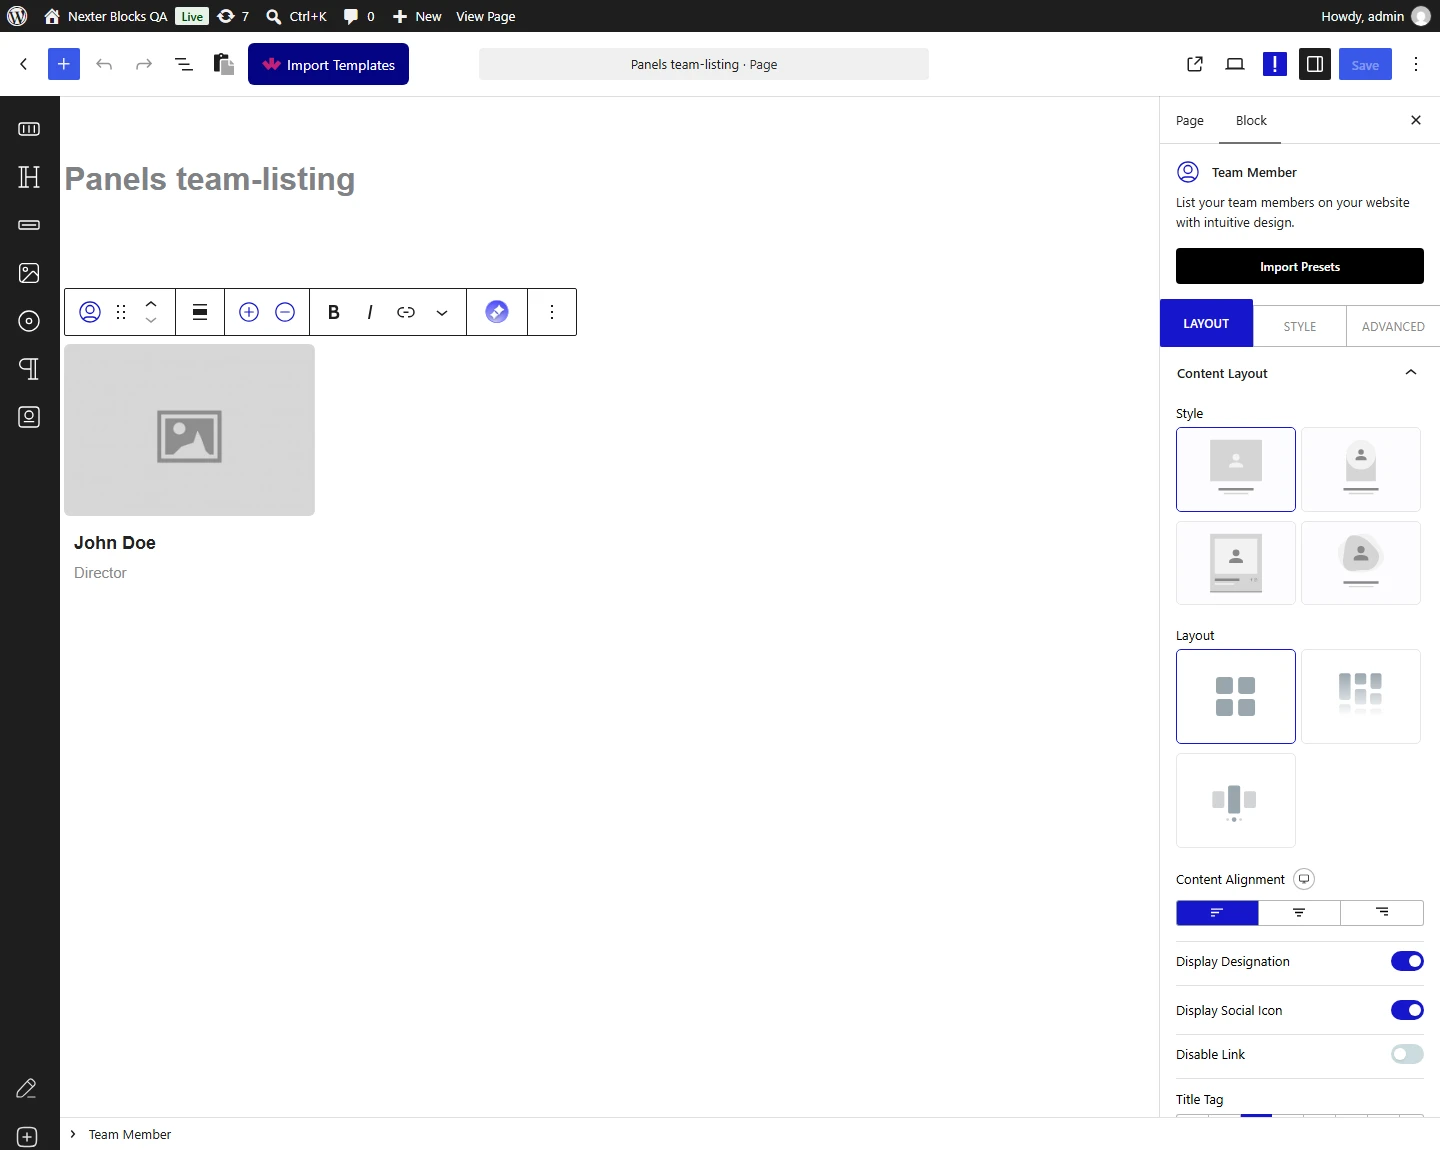The height and width of the screenshot is (1150, 1440).
Task: Click the add circle icon in block toolbar
Action: [249, 312]
